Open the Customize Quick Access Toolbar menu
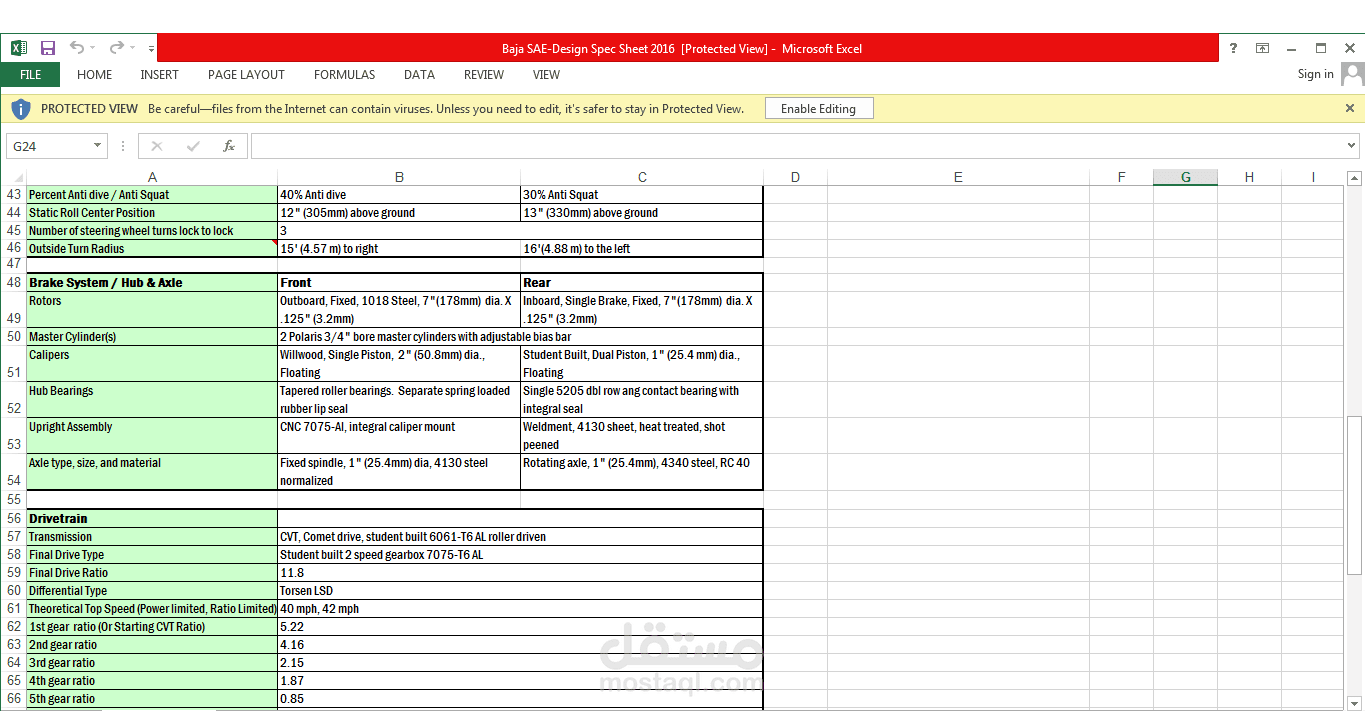Image resolution: width=1365 pixels, height=711 pixels. click(x=150, y=48)
